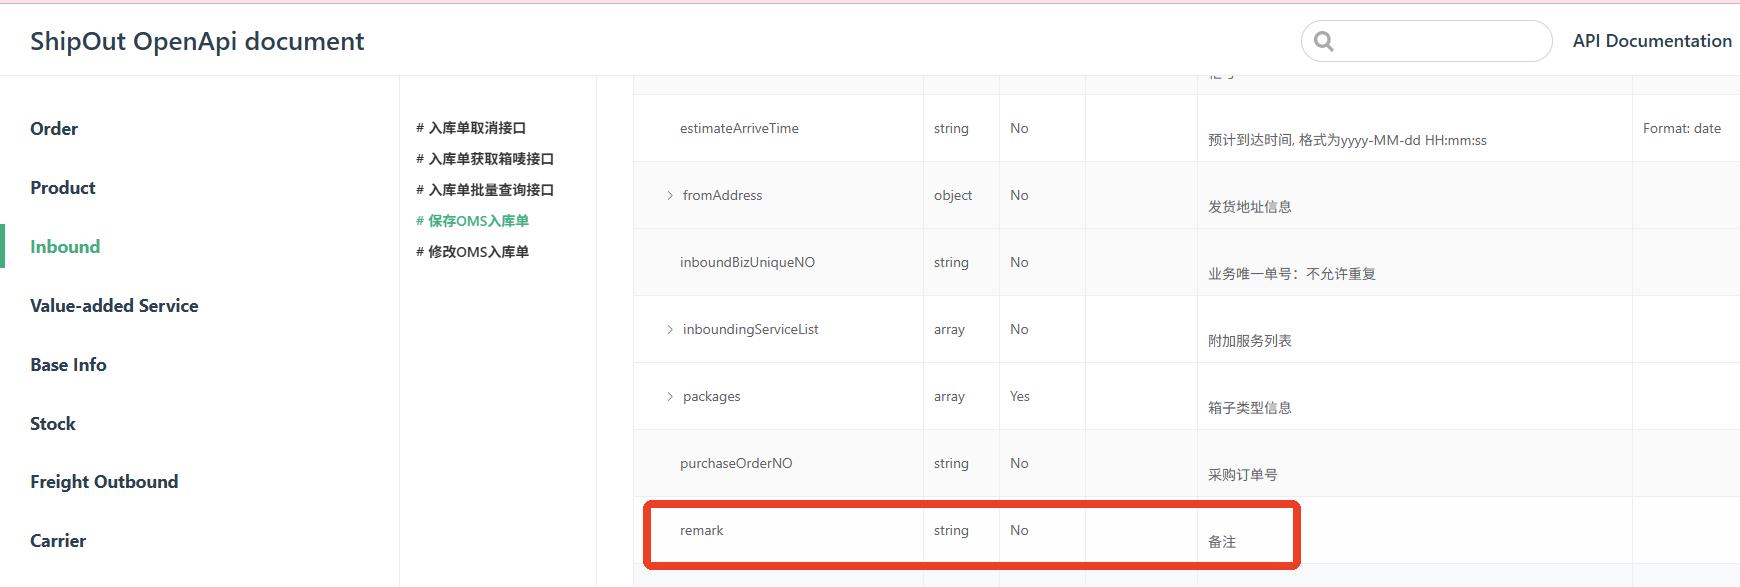The height and width of the screenshot is (587, 1740).
Task: Type in the search input field
Action: [1440, 41]
